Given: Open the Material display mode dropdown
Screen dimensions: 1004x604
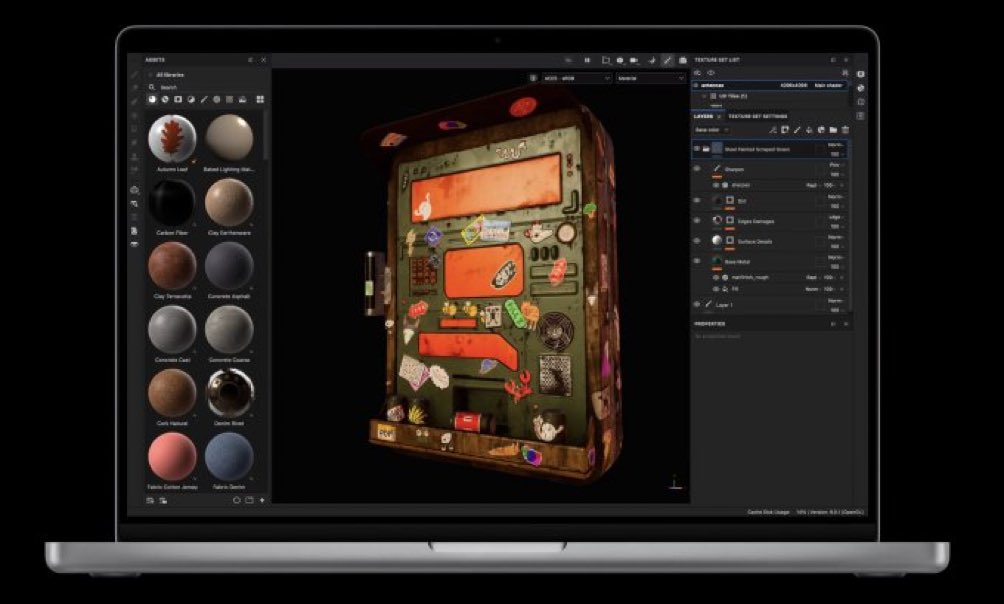Looking at the screenshot, I should click(650, 78).
